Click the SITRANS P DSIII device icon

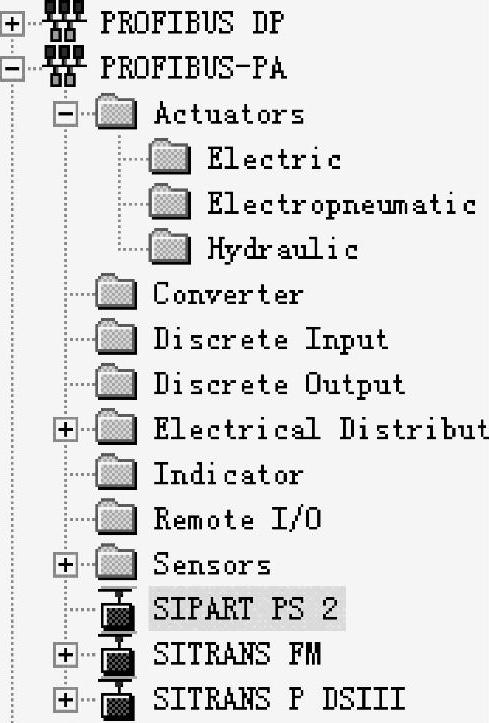118,700
